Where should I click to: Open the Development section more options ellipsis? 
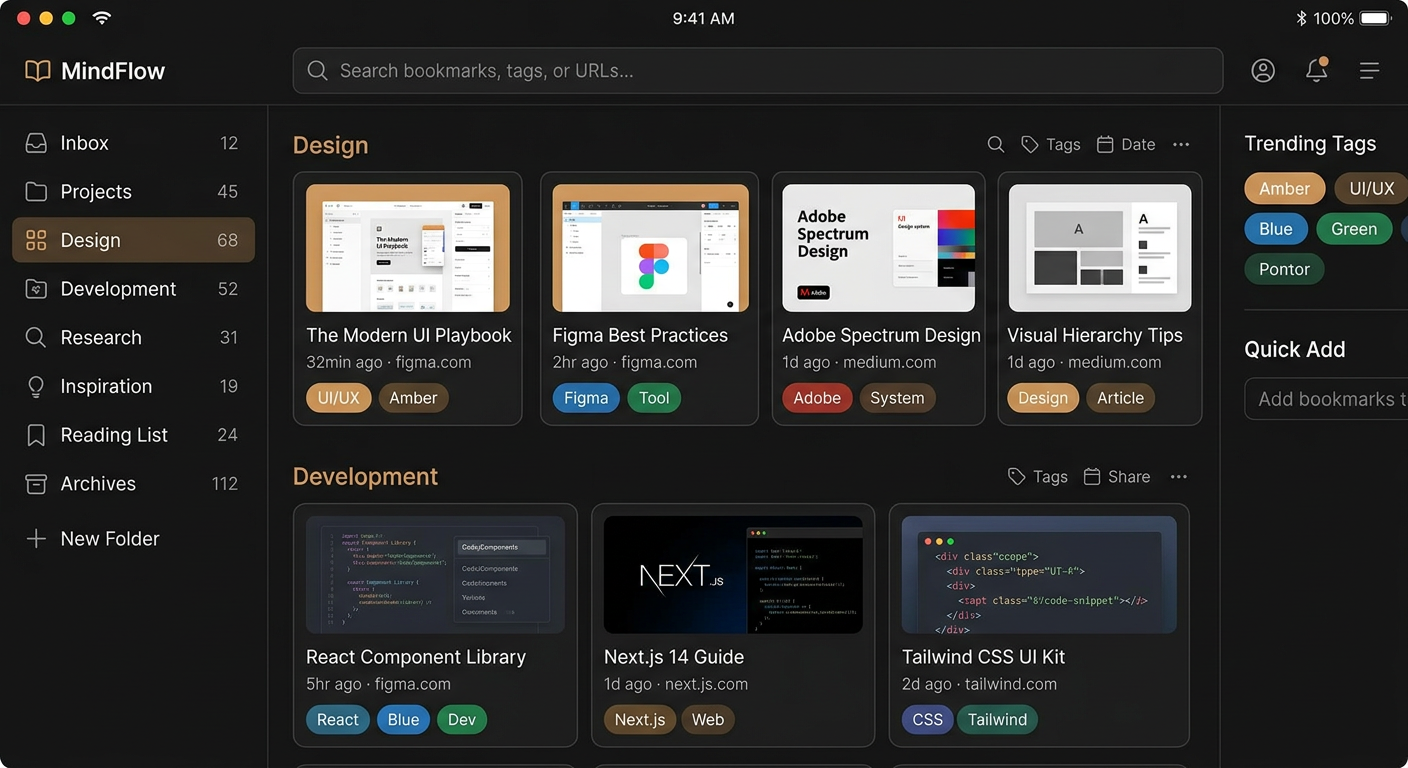tap(1179, 477)
